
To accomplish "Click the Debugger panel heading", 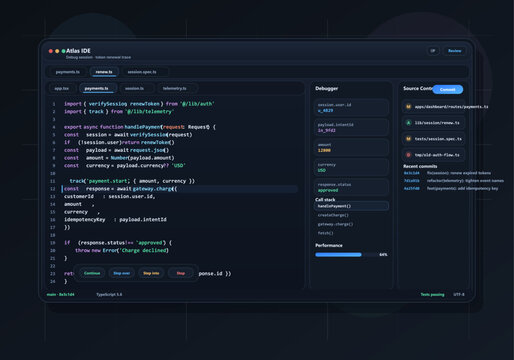I will pyautogui.click(x=327, y=89).
